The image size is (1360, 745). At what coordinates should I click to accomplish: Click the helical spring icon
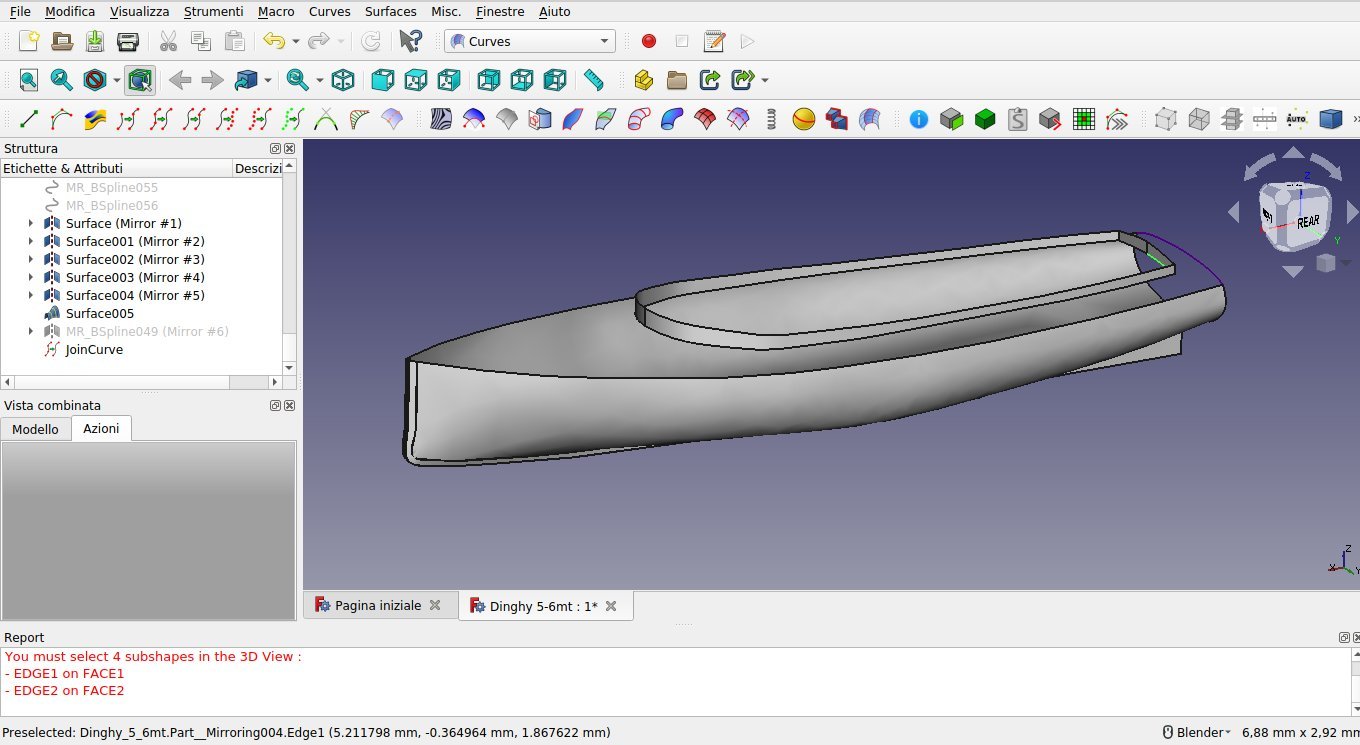tap(771, 119)
